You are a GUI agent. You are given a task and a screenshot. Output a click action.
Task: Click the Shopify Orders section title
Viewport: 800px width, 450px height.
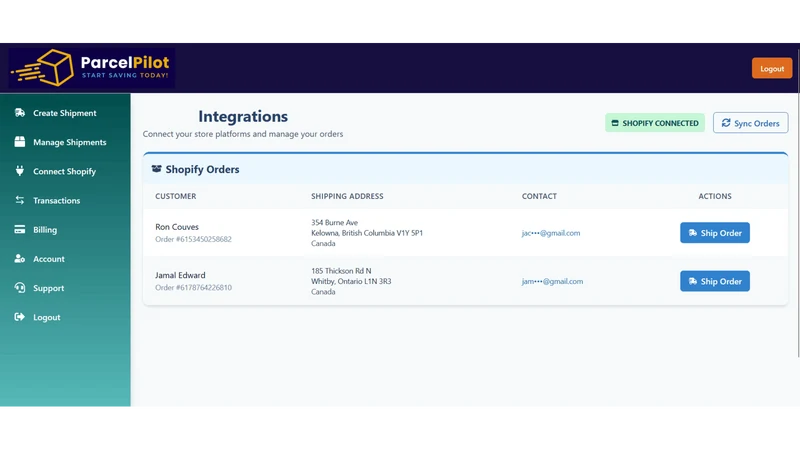(202, 169)
